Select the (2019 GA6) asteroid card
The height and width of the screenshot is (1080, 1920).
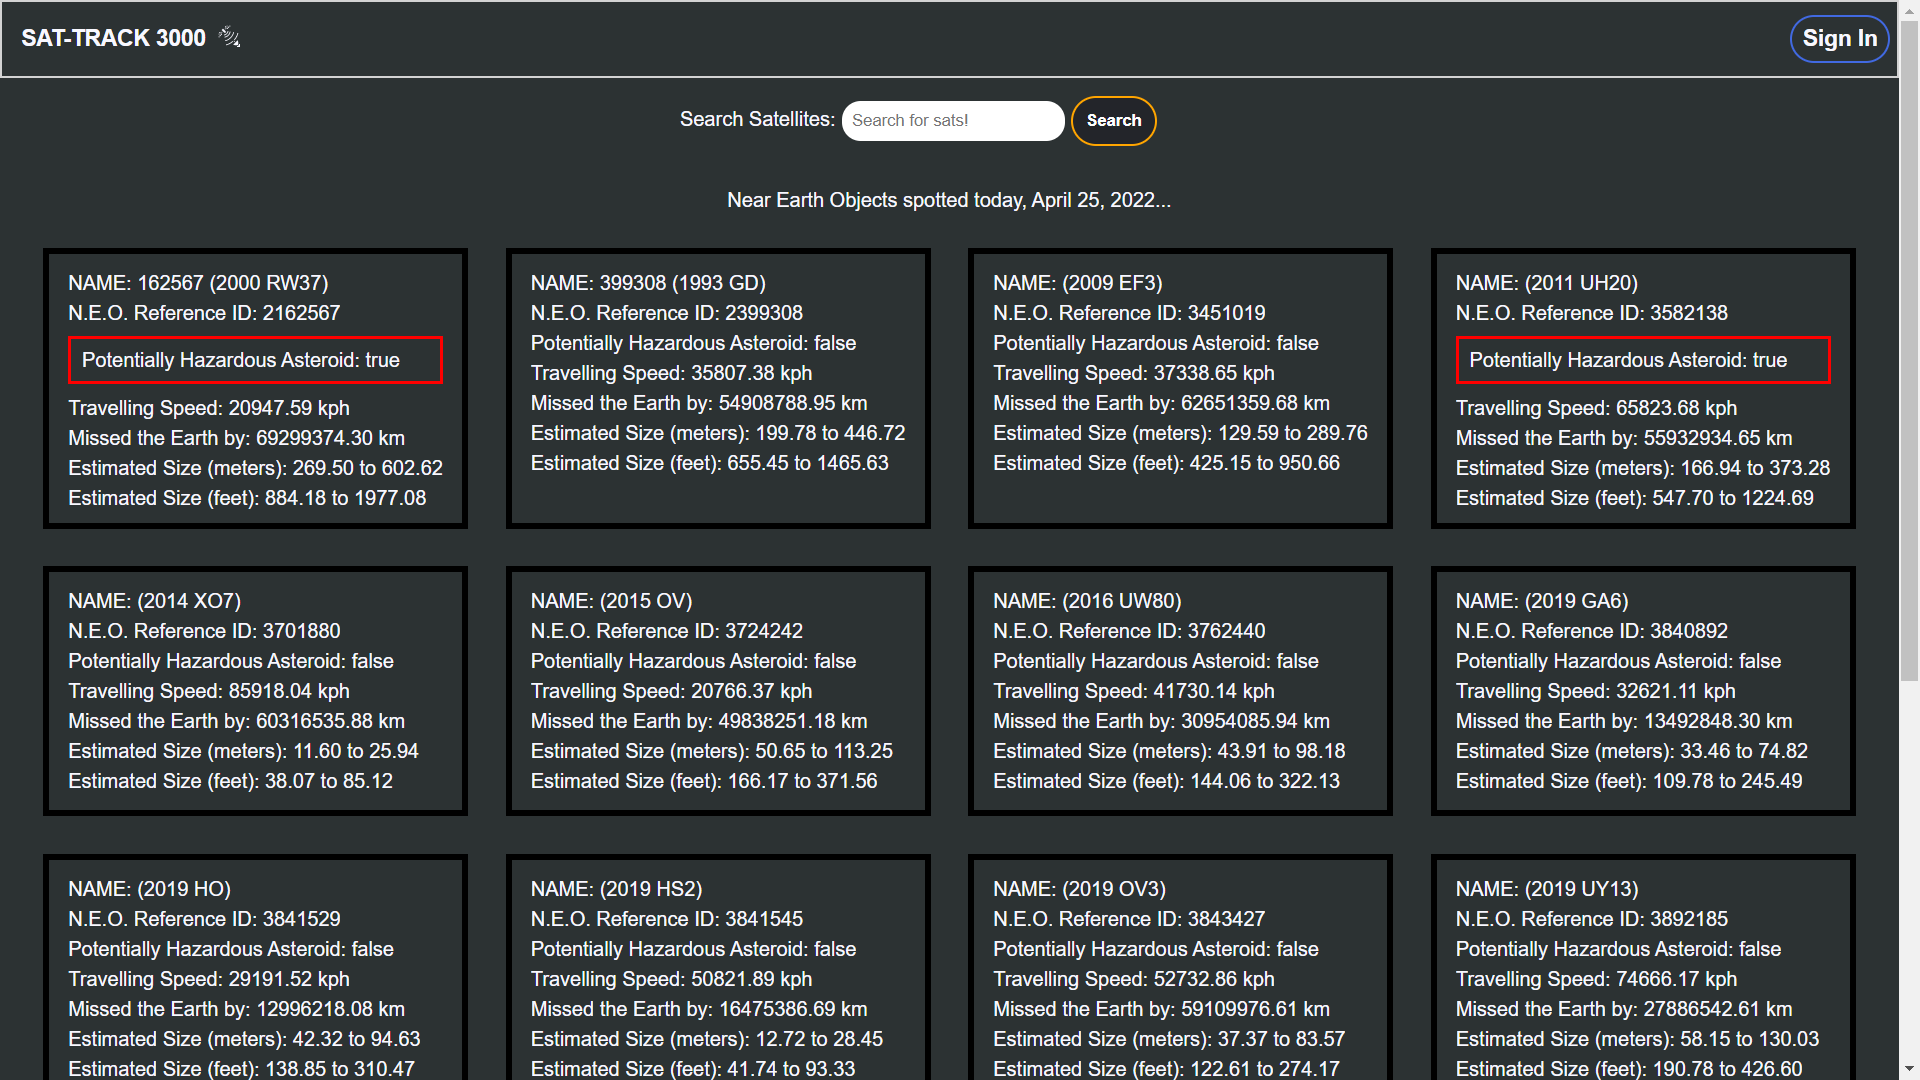tap(1643, 691)
